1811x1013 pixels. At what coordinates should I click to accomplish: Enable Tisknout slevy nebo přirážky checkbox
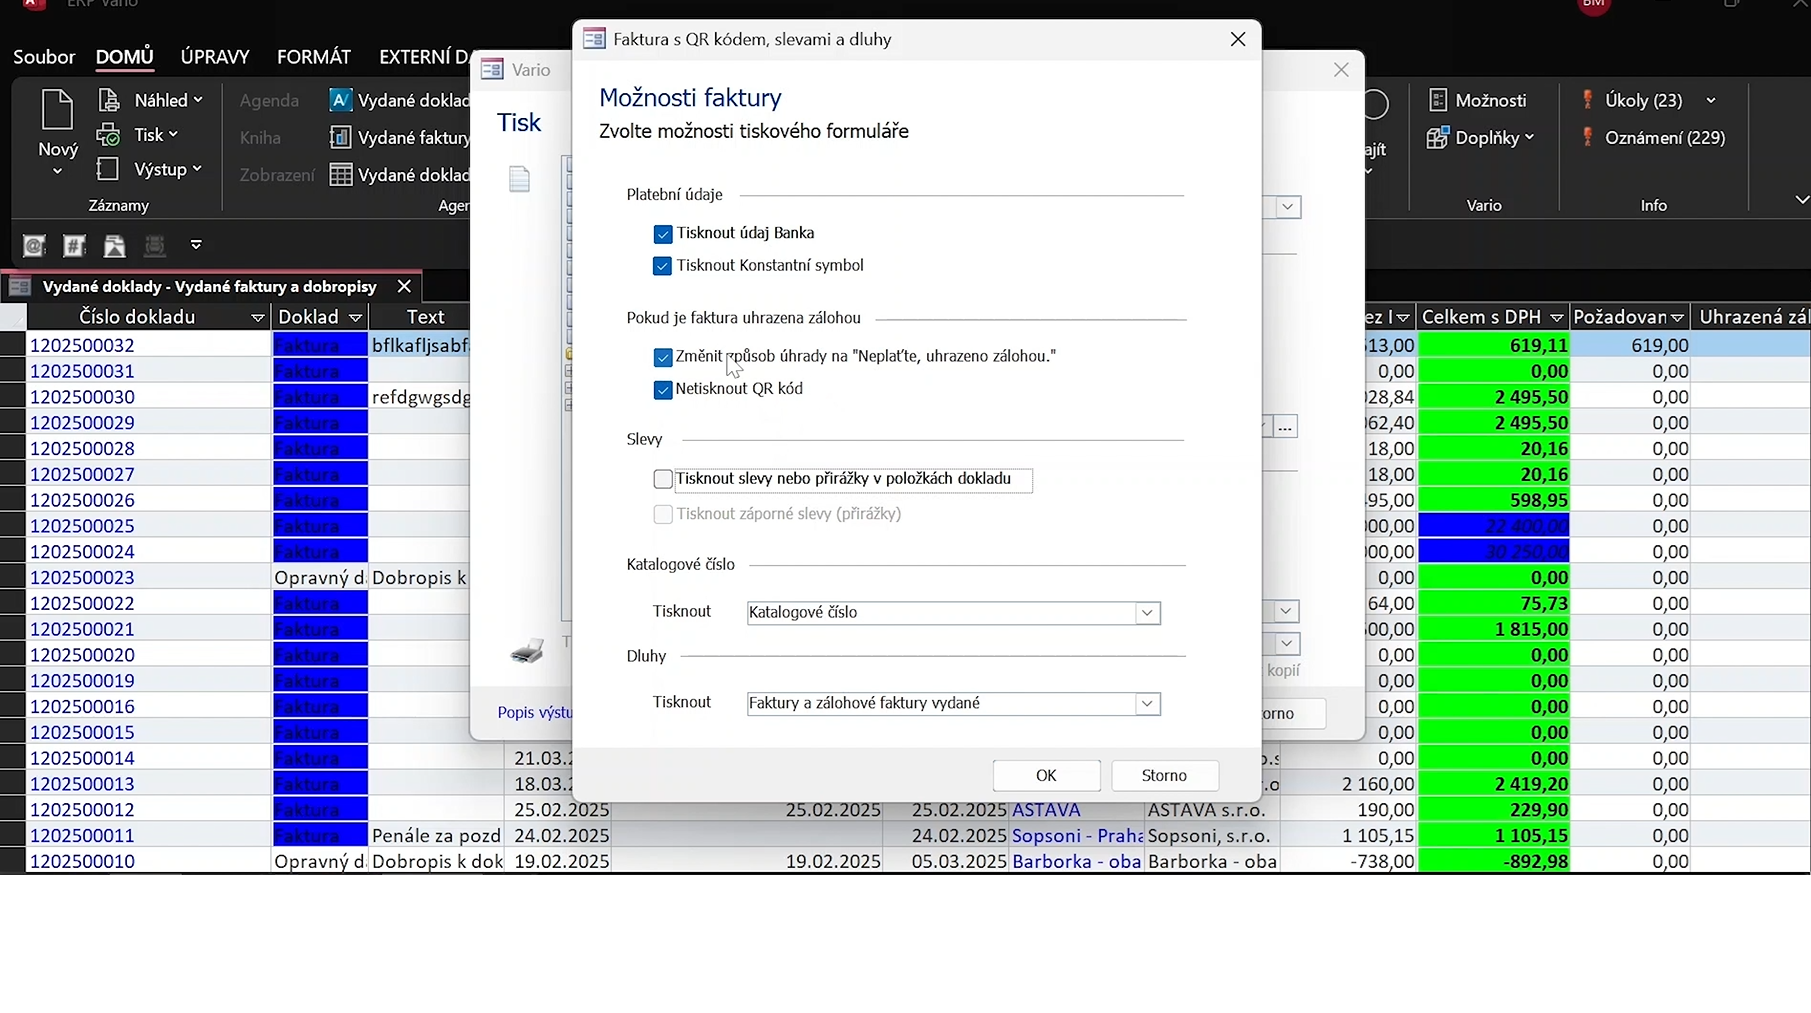[x=663, y=480]
